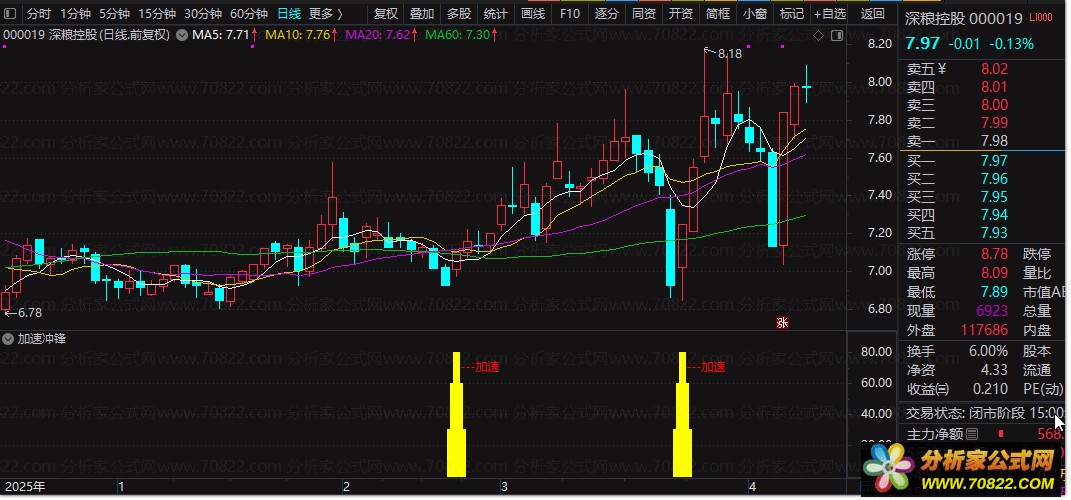Add stock via +自选 button
Viewport: 1071px width, 500px height.
(x=830, y=14)
